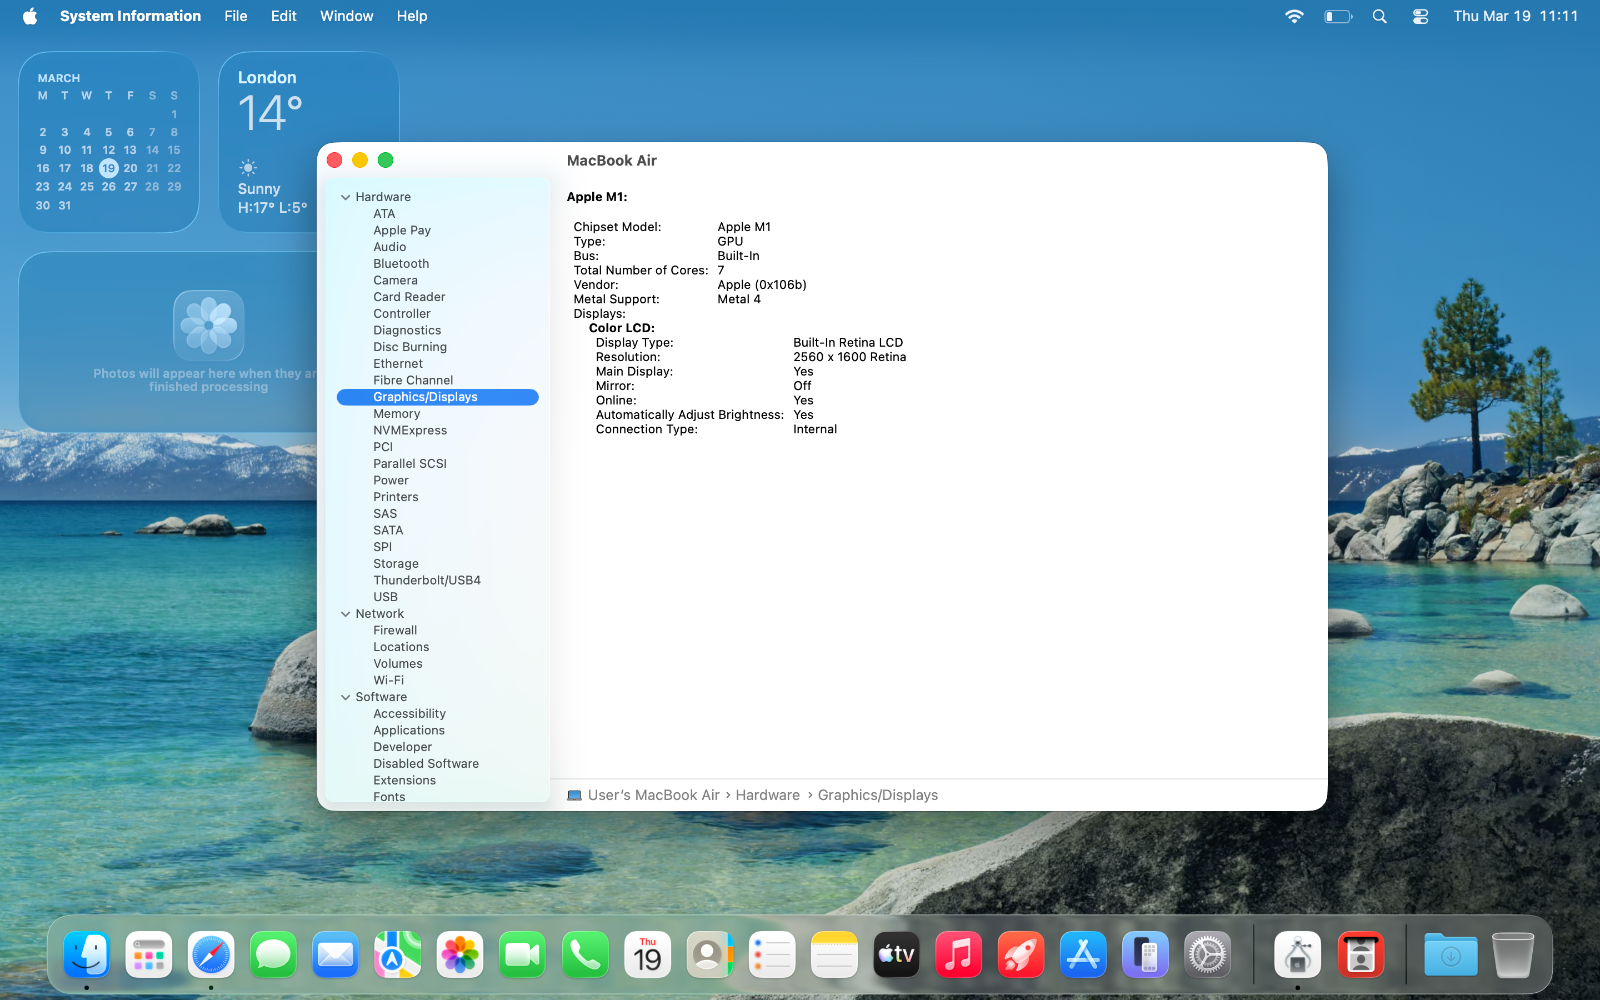
Task: Collapse the Hardware section in sidebar
Action: click(x=346, y=197)
